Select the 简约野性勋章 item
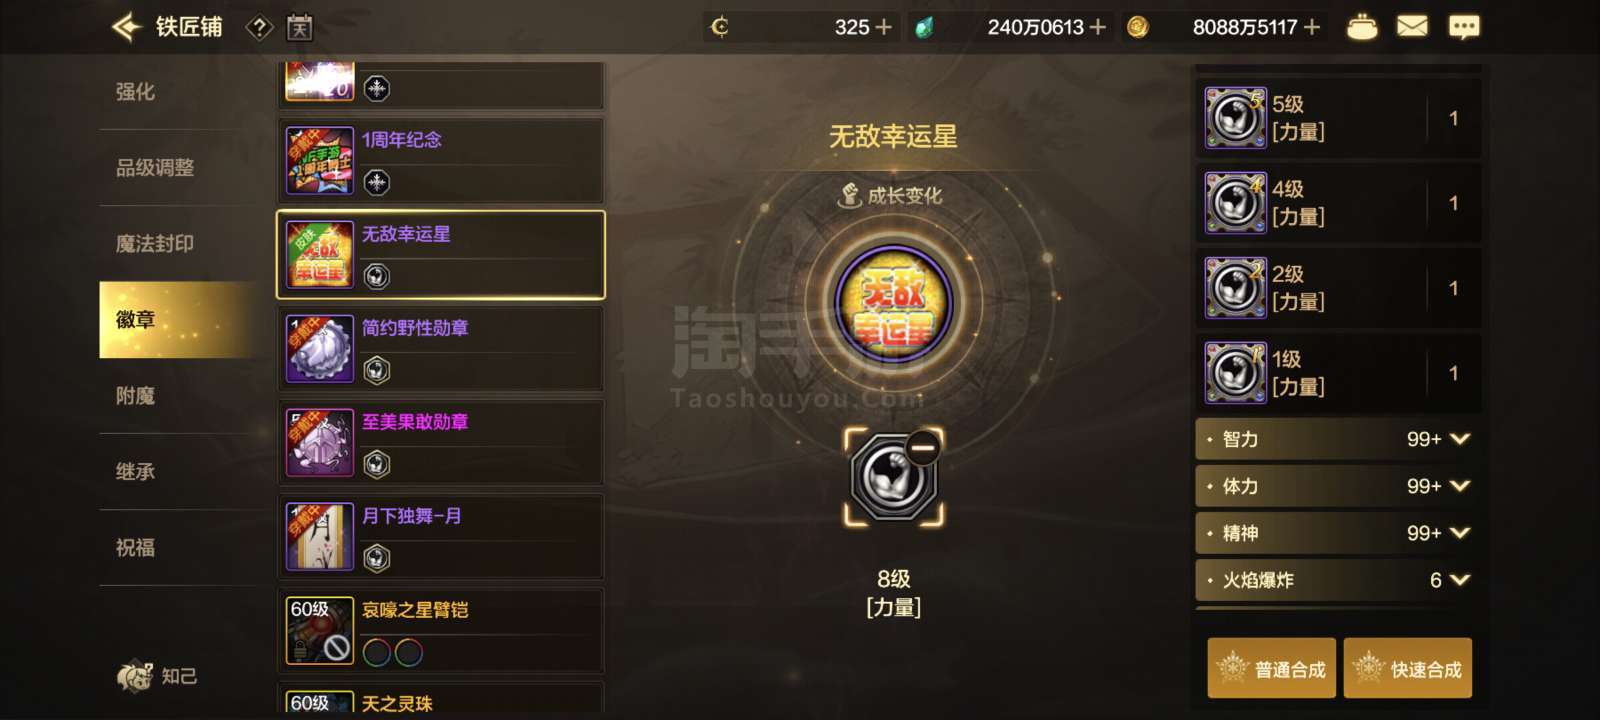Viewport: 1600px width, 720px height. coord(441,349)
